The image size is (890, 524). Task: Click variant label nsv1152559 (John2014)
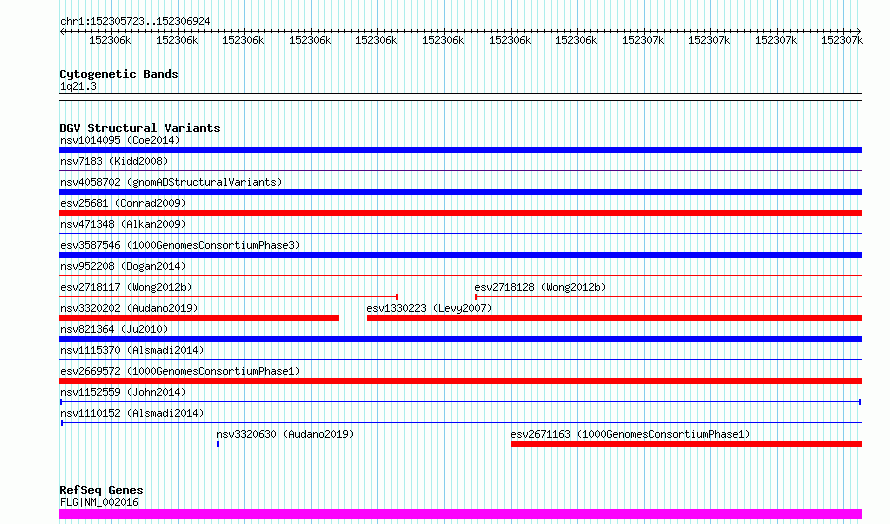pyautogui.click(x=123, y=392)
